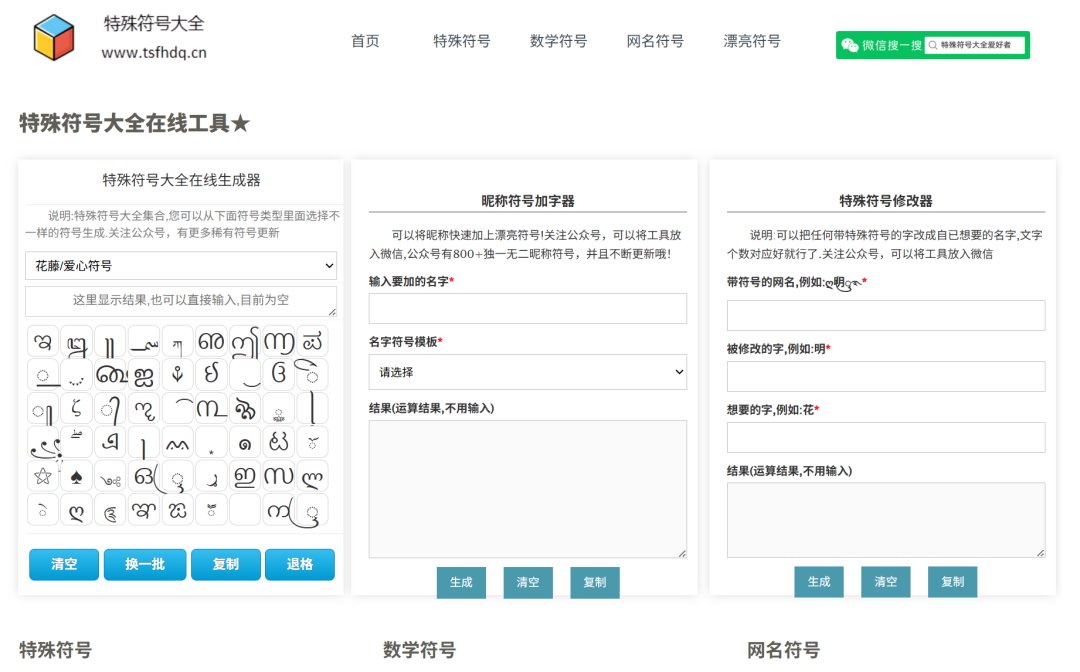Open the 首页 navigation item
1080x672 pixels.
coord(364,41)
